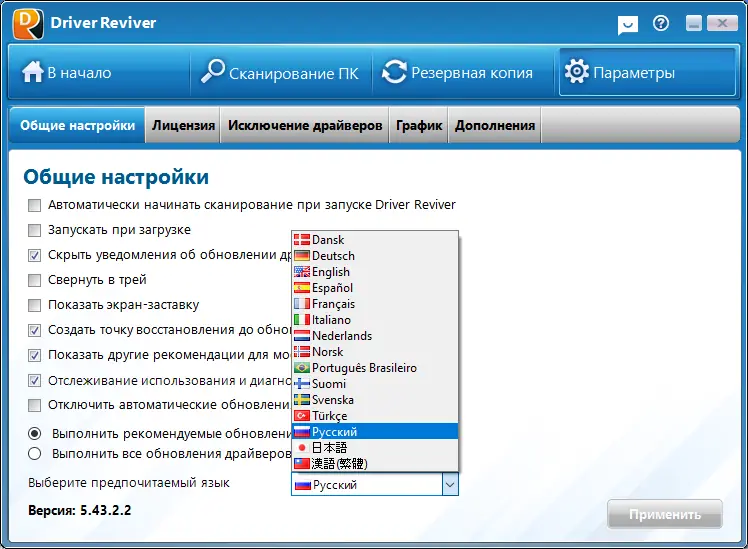748x549 pixels.
Task: Choose Suomi from language list
Action: click(x=375, y=383)
